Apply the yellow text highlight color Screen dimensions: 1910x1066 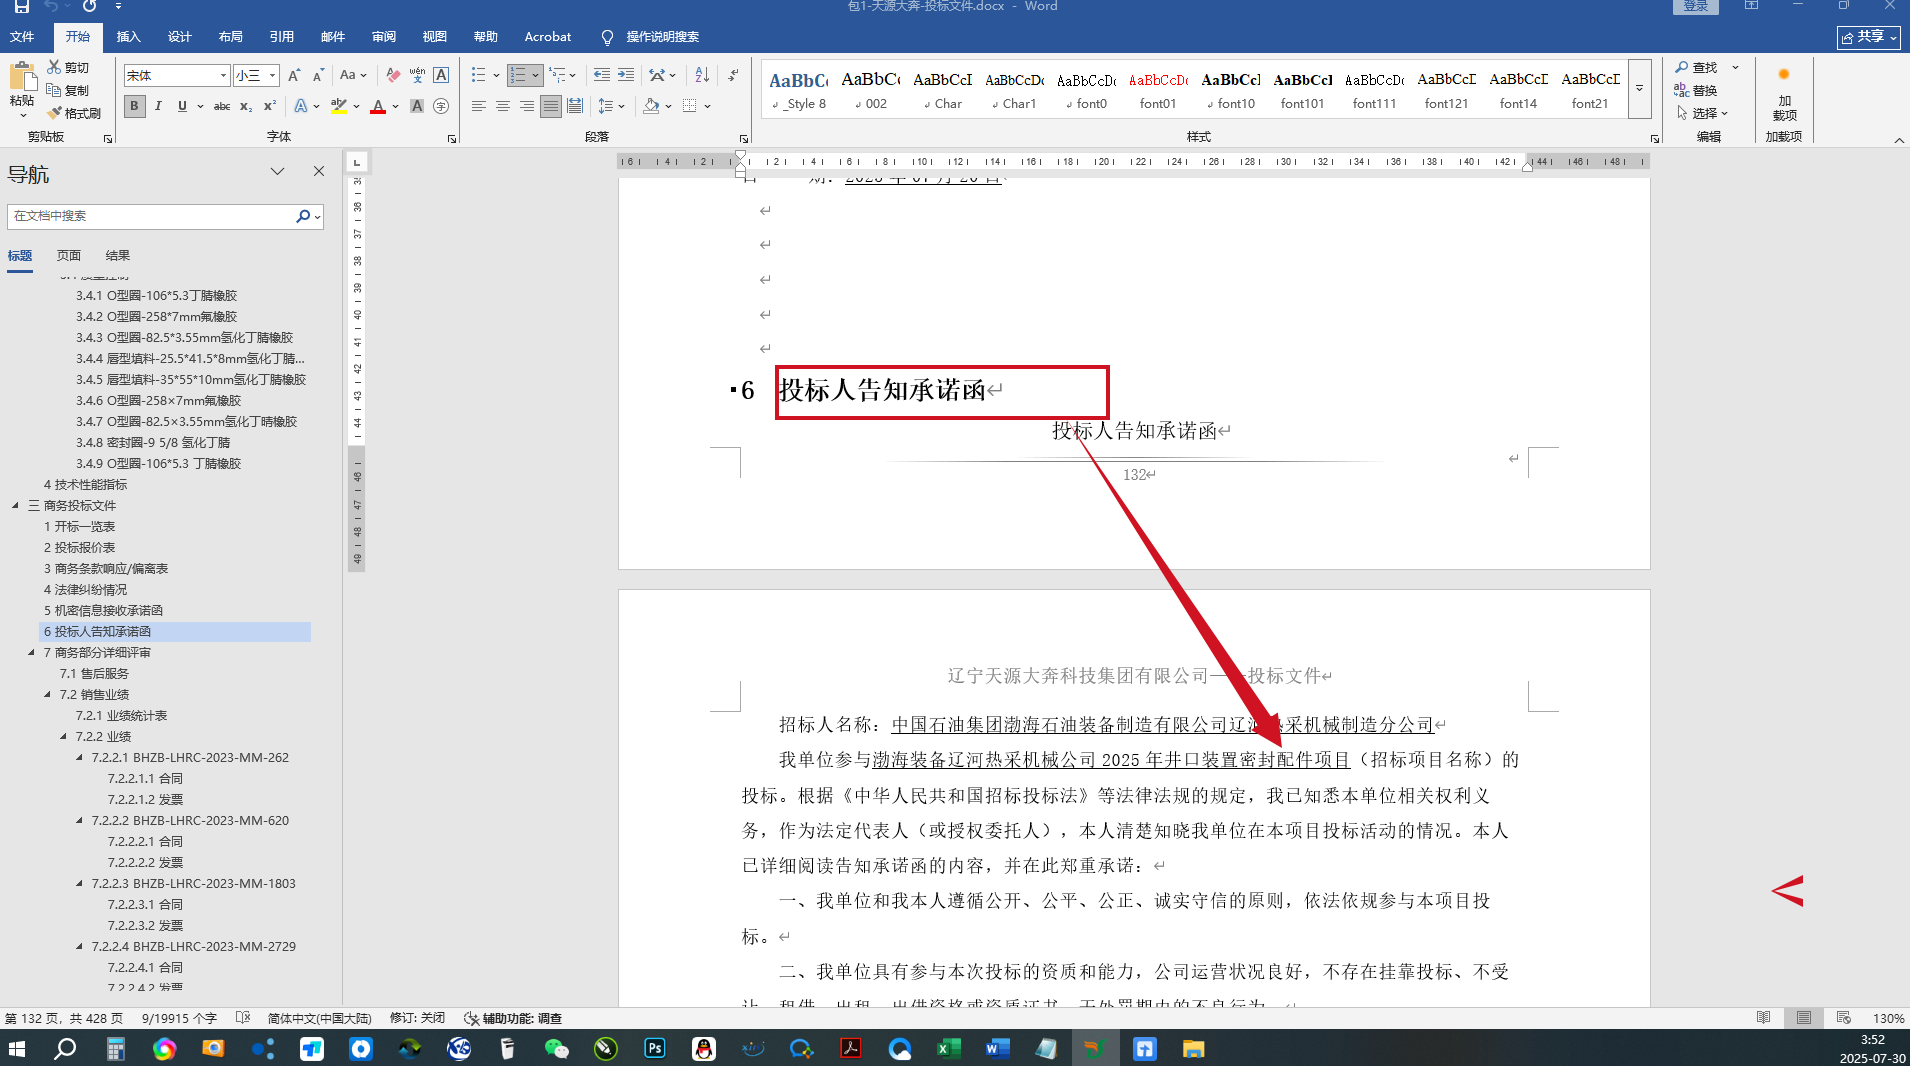pyautogui.click(x=339, y=106)
